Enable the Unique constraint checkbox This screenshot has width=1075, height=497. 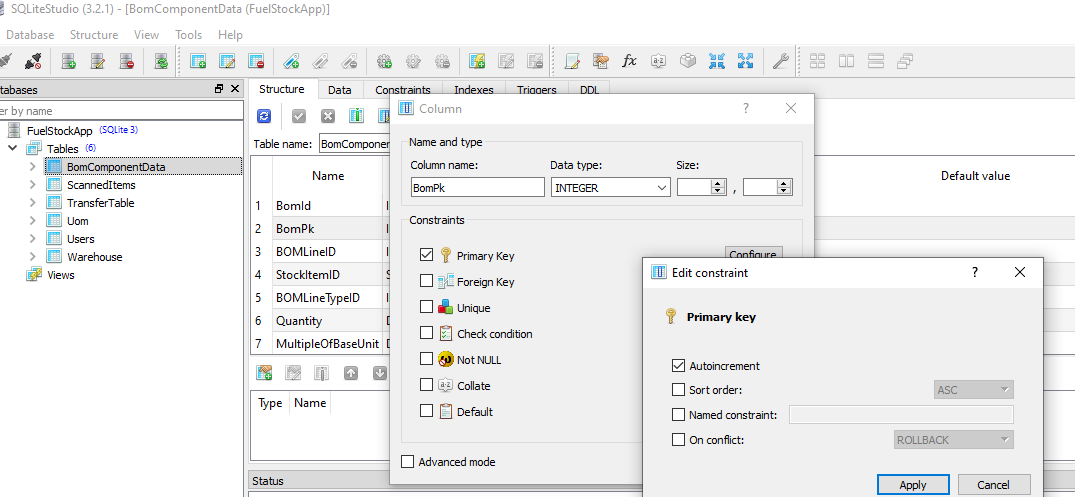[426, 307]
